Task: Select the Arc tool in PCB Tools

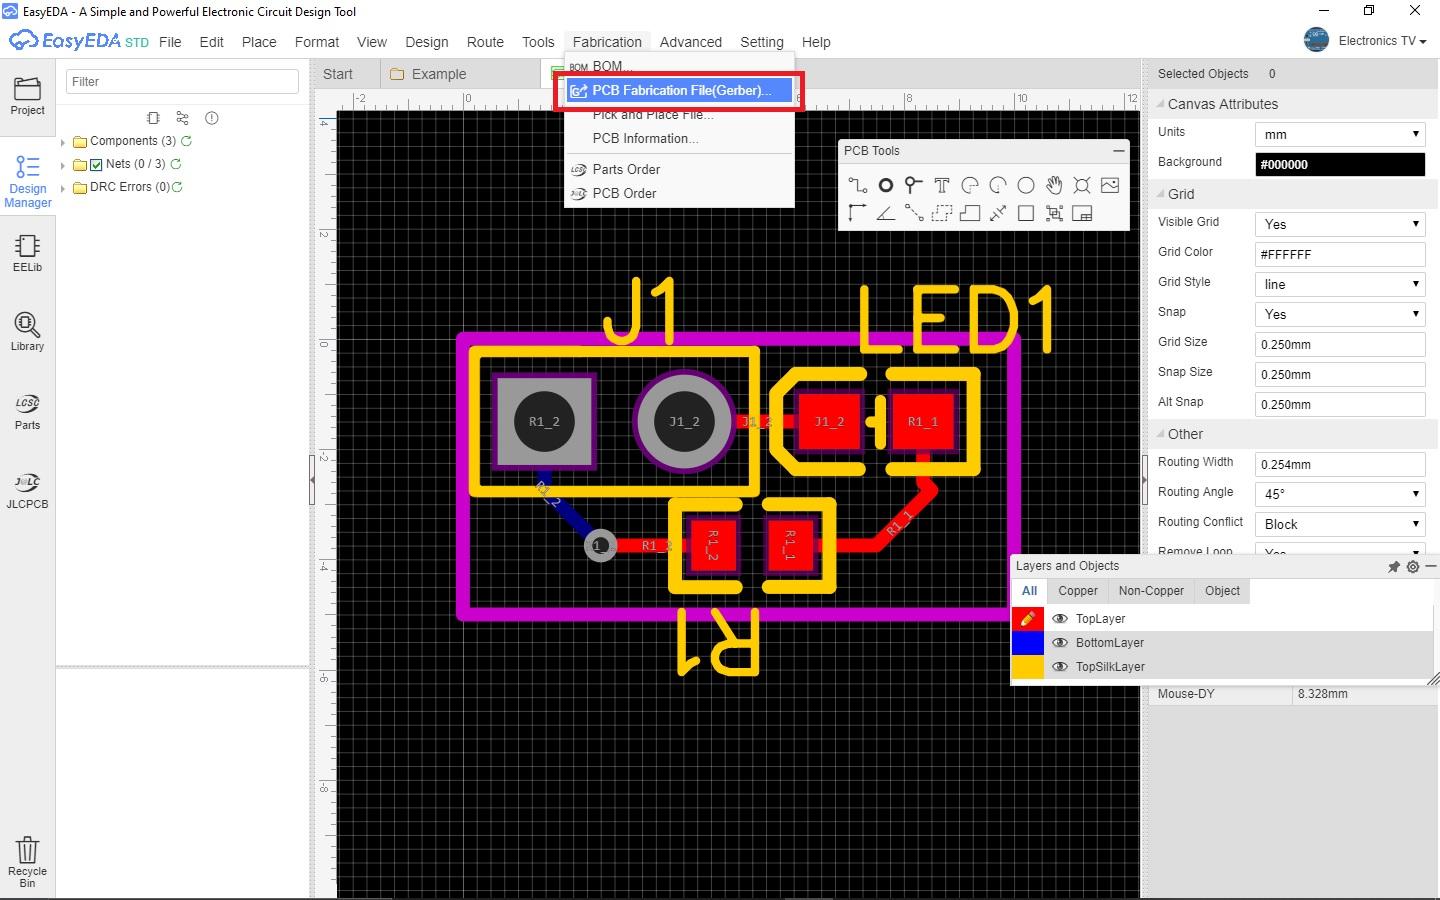Action: click(x=969, y=185)
